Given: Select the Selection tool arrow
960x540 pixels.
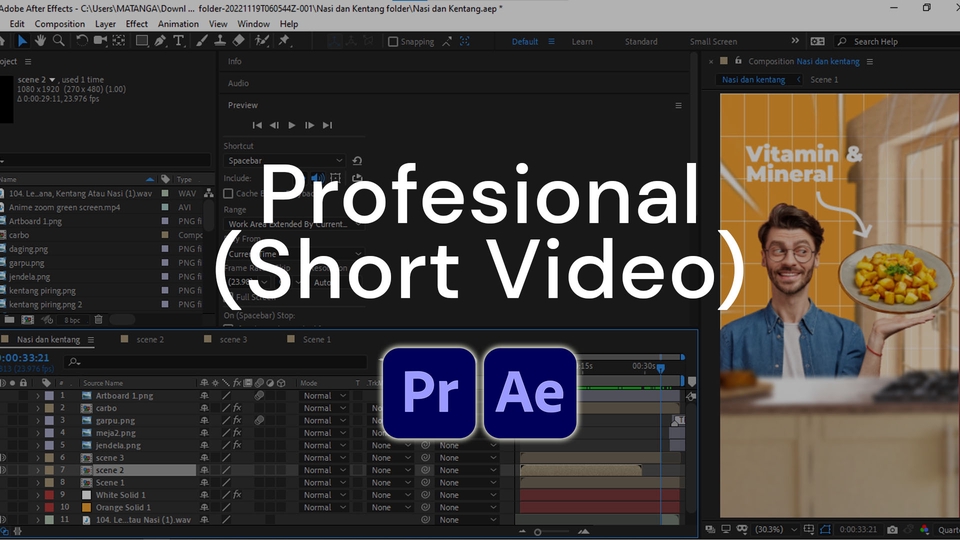Looking at the screenshot, I should 22,41.
